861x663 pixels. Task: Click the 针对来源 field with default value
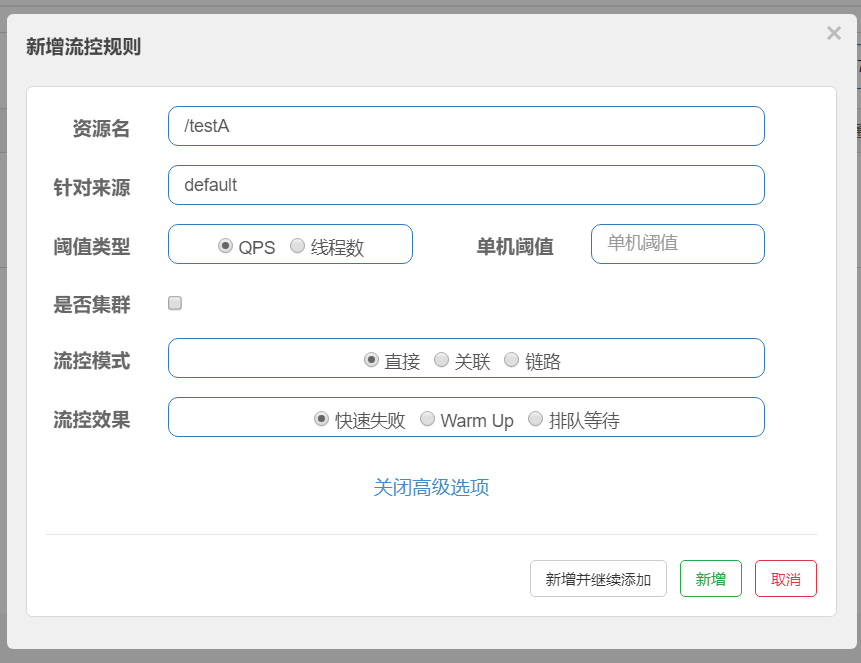coord(466,185)
